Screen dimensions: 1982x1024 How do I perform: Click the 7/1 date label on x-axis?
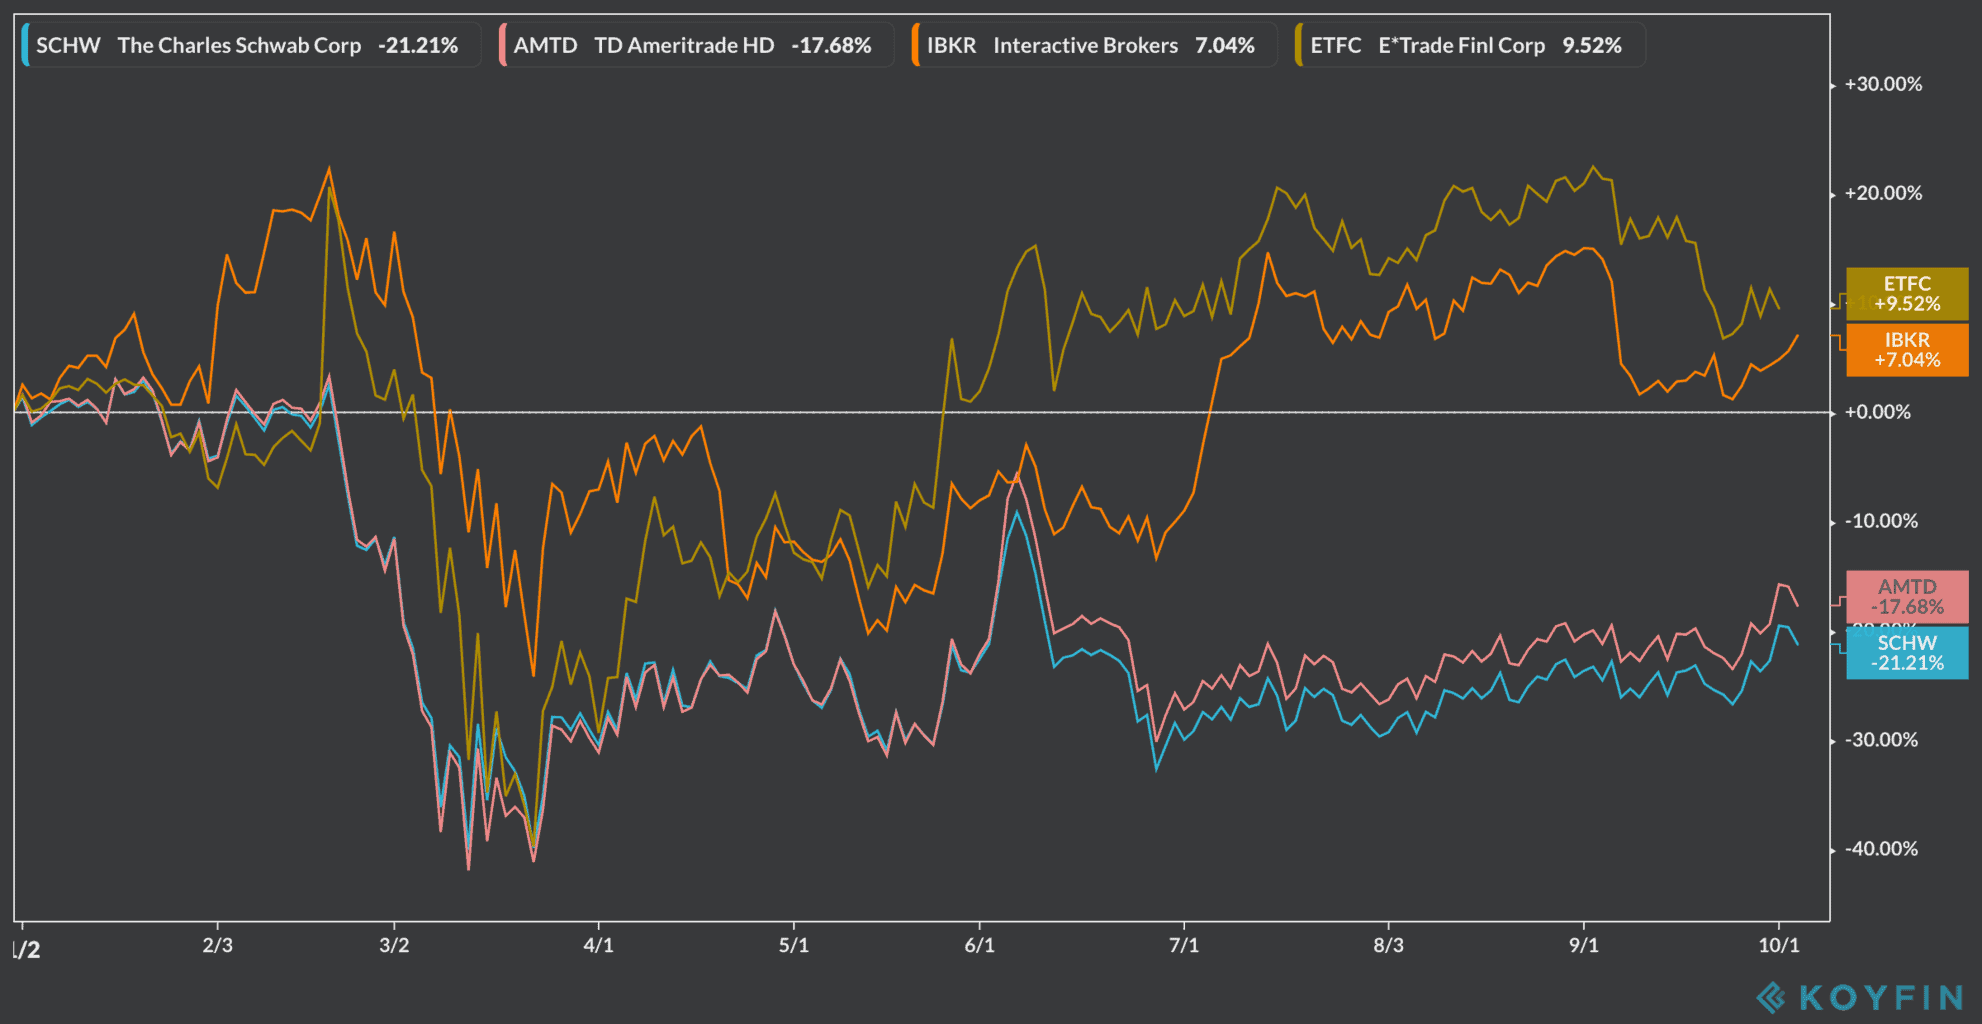(1184, 945)
